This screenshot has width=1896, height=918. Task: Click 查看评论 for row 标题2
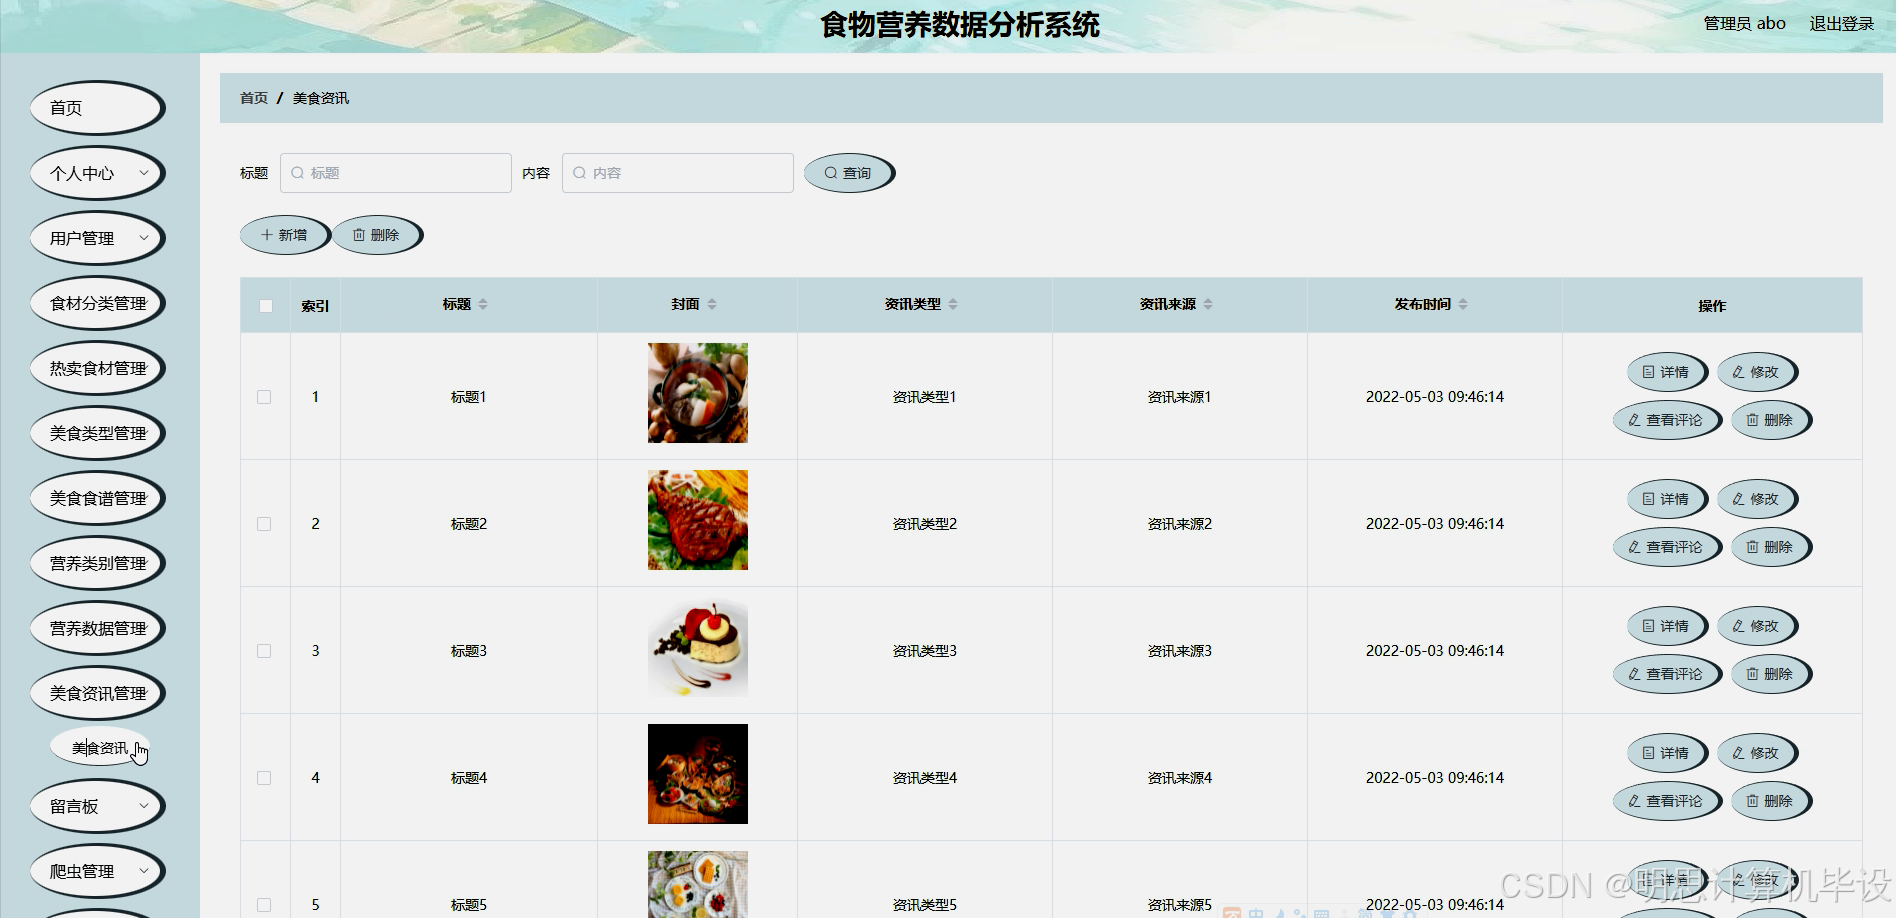coord(1666,547)
